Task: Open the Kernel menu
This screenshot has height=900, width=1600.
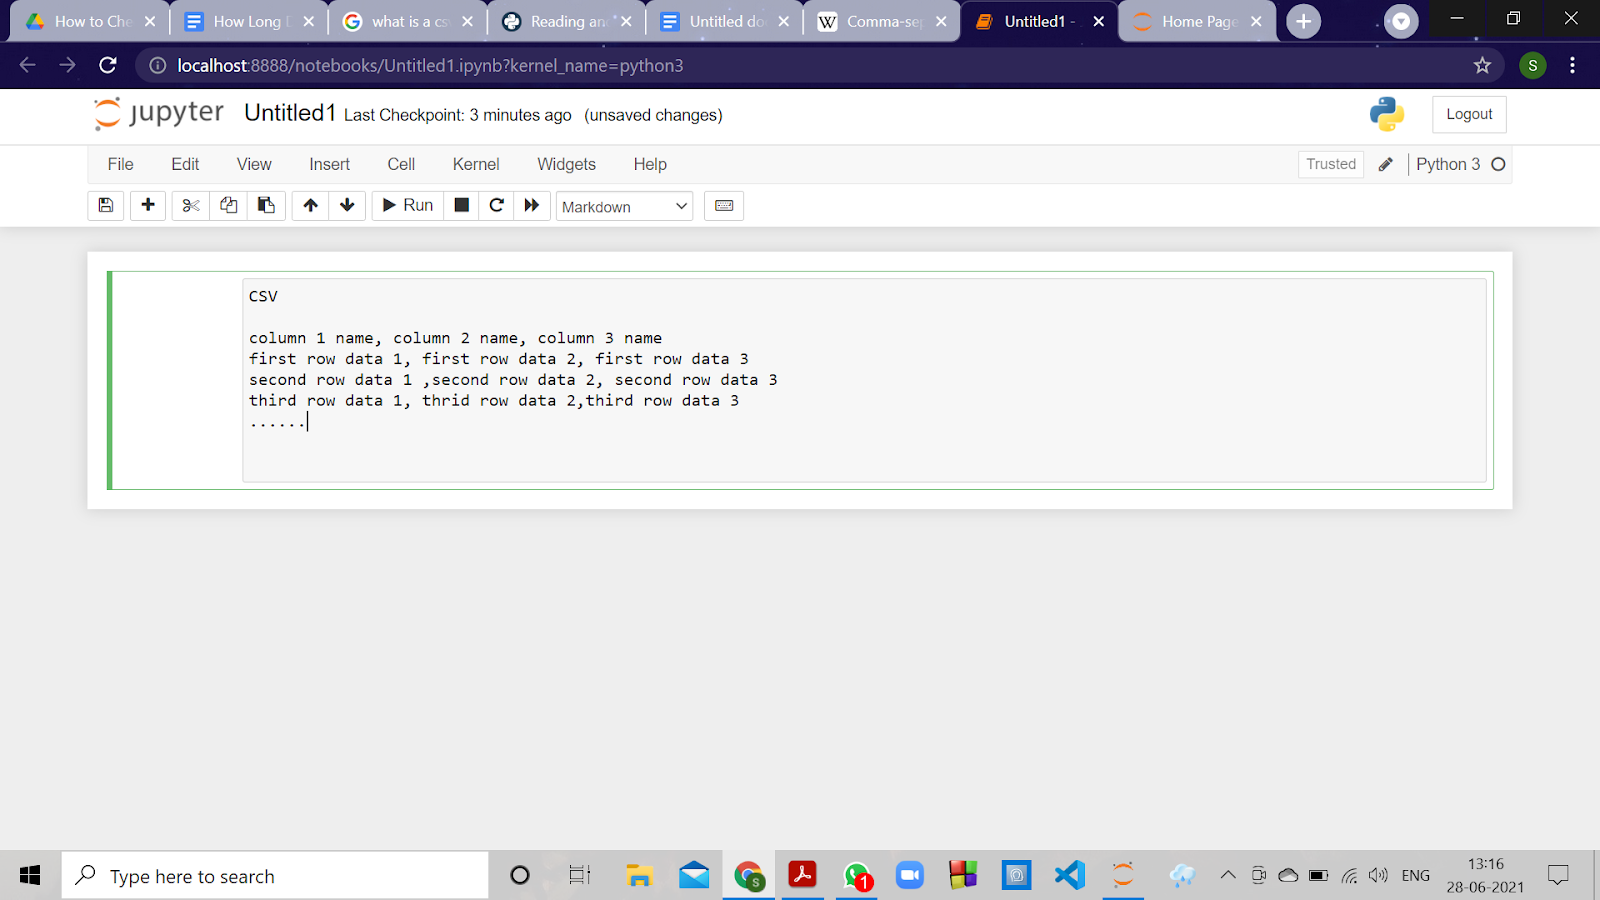Action: coord(475,164)
